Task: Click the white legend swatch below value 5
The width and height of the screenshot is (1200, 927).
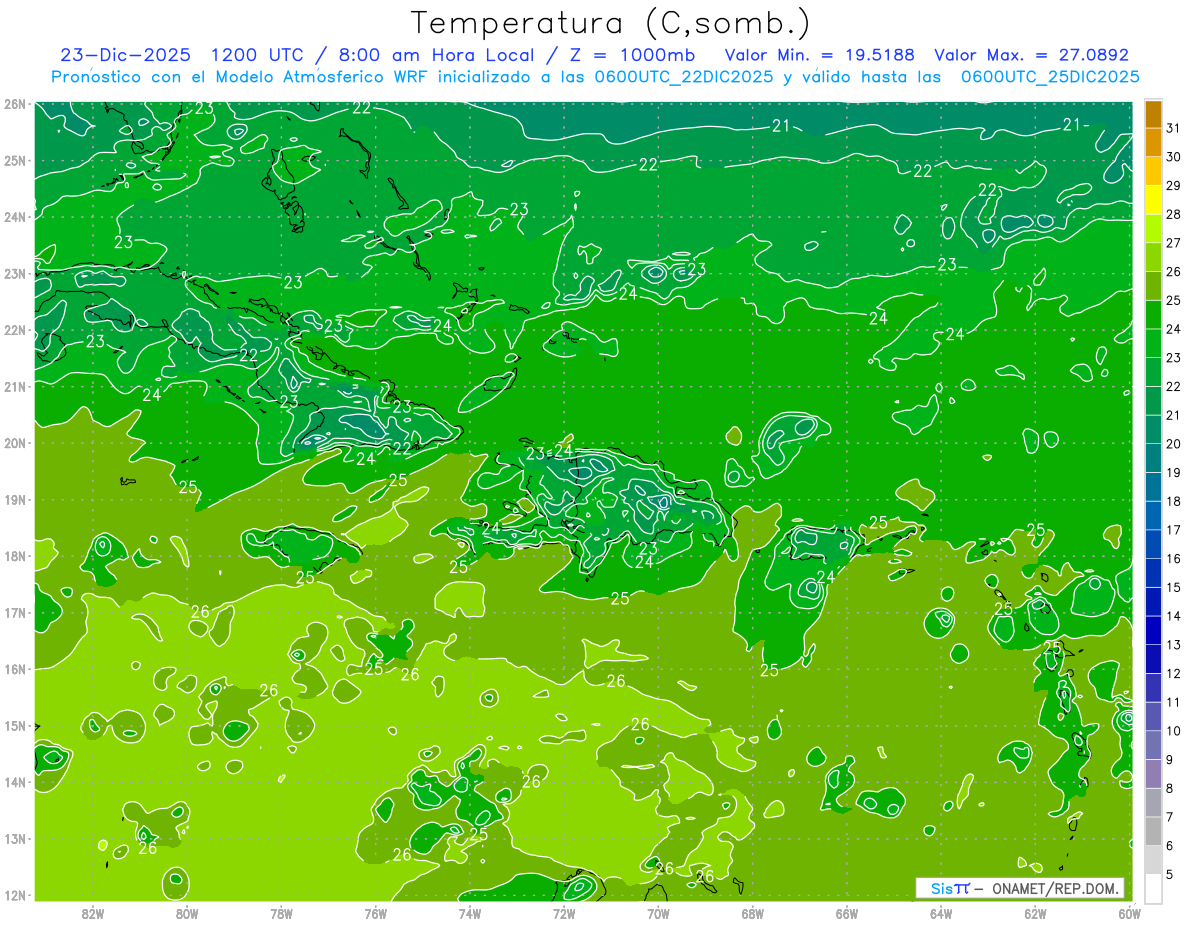Action: 1153,888
